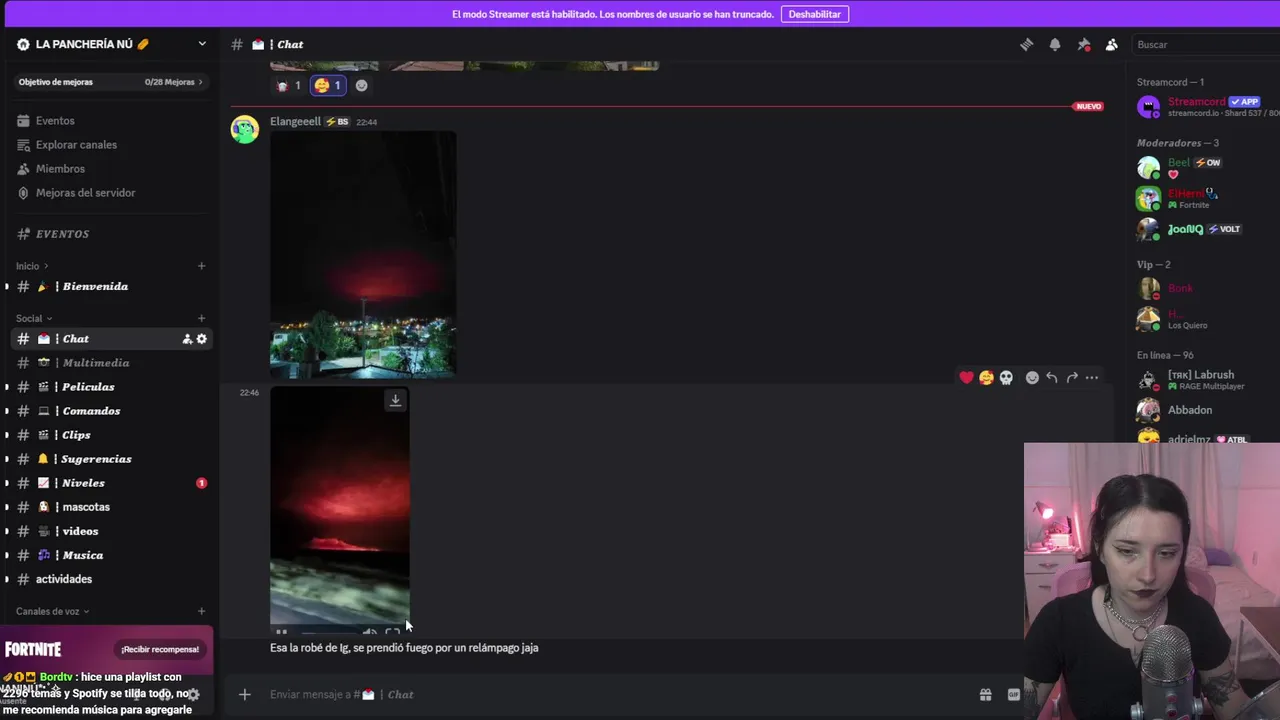Reply to the message arrow
Screen dimensions: 1280x720
coord(1052,377)
